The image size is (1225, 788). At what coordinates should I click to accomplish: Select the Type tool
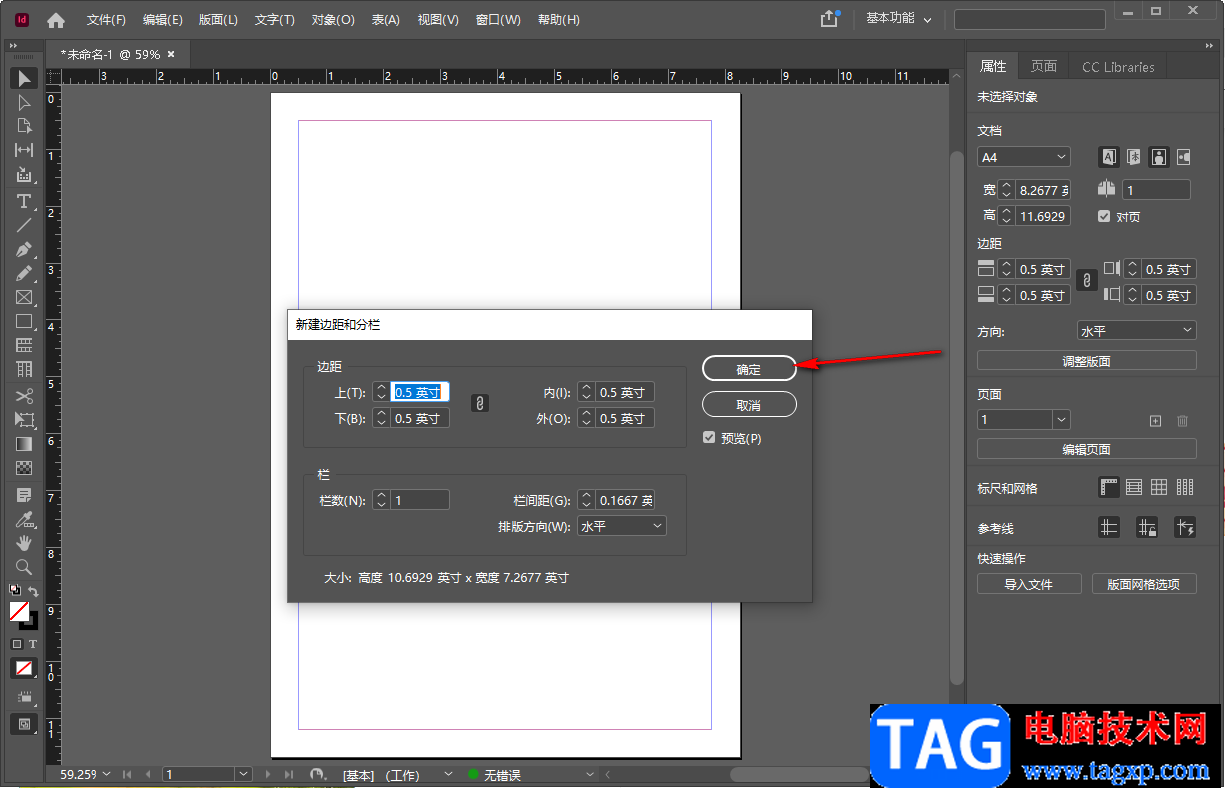(x=24, y=201)
